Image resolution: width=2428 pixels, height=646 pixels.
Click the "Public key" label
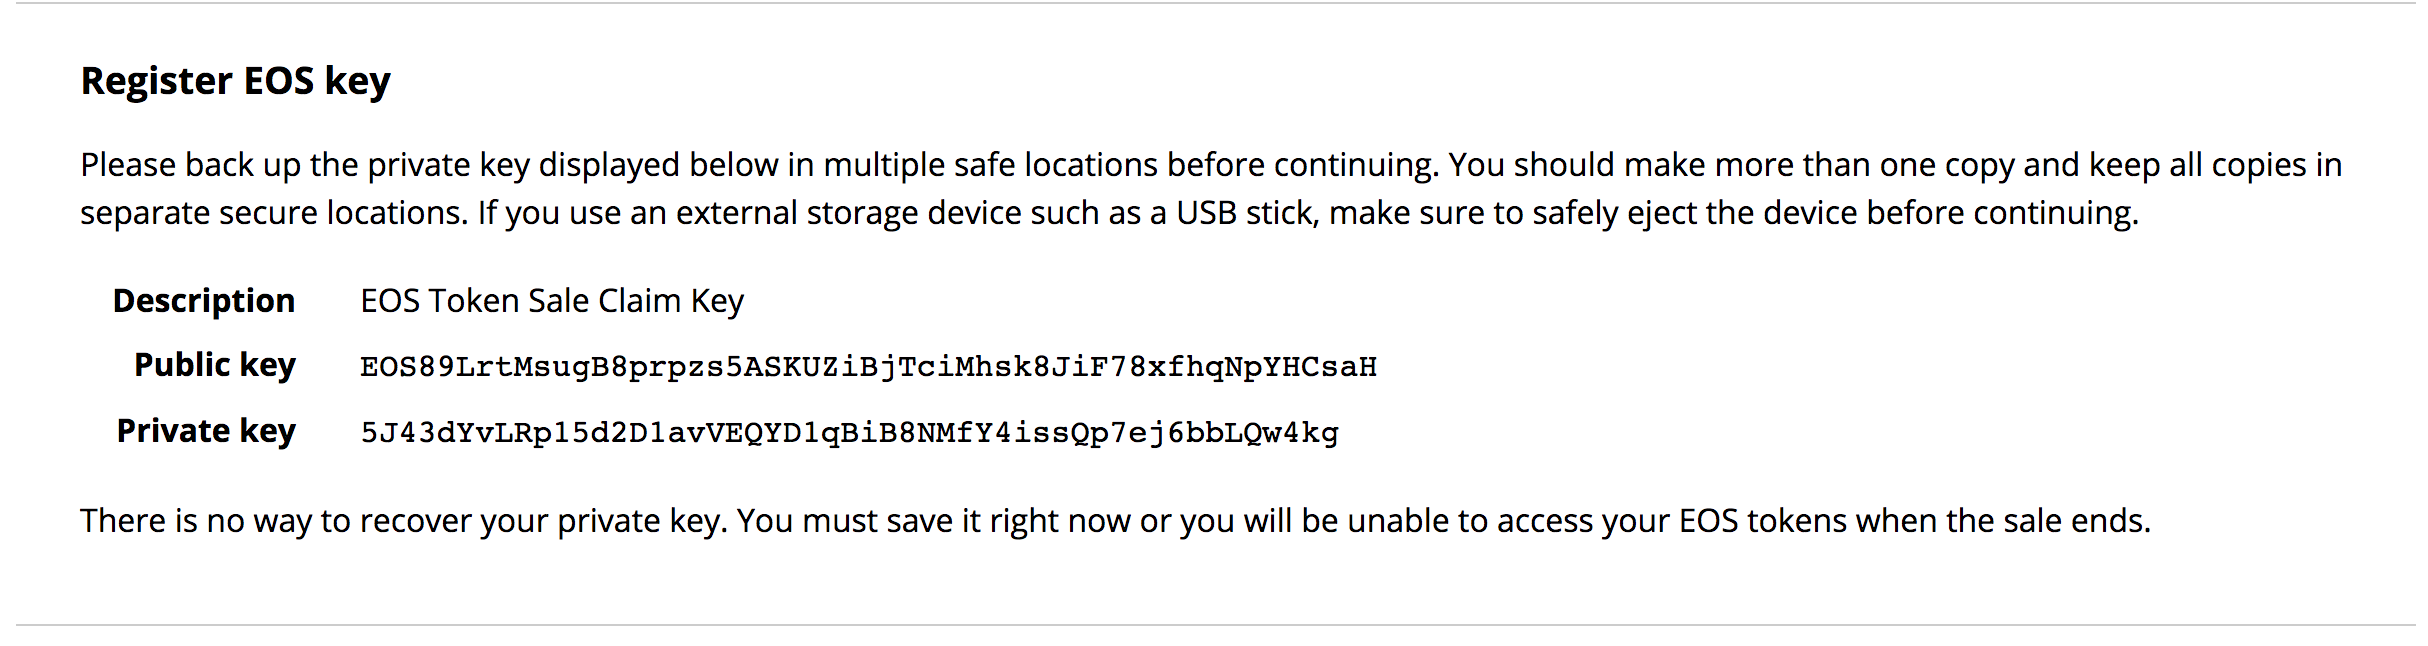pos(214,365)
